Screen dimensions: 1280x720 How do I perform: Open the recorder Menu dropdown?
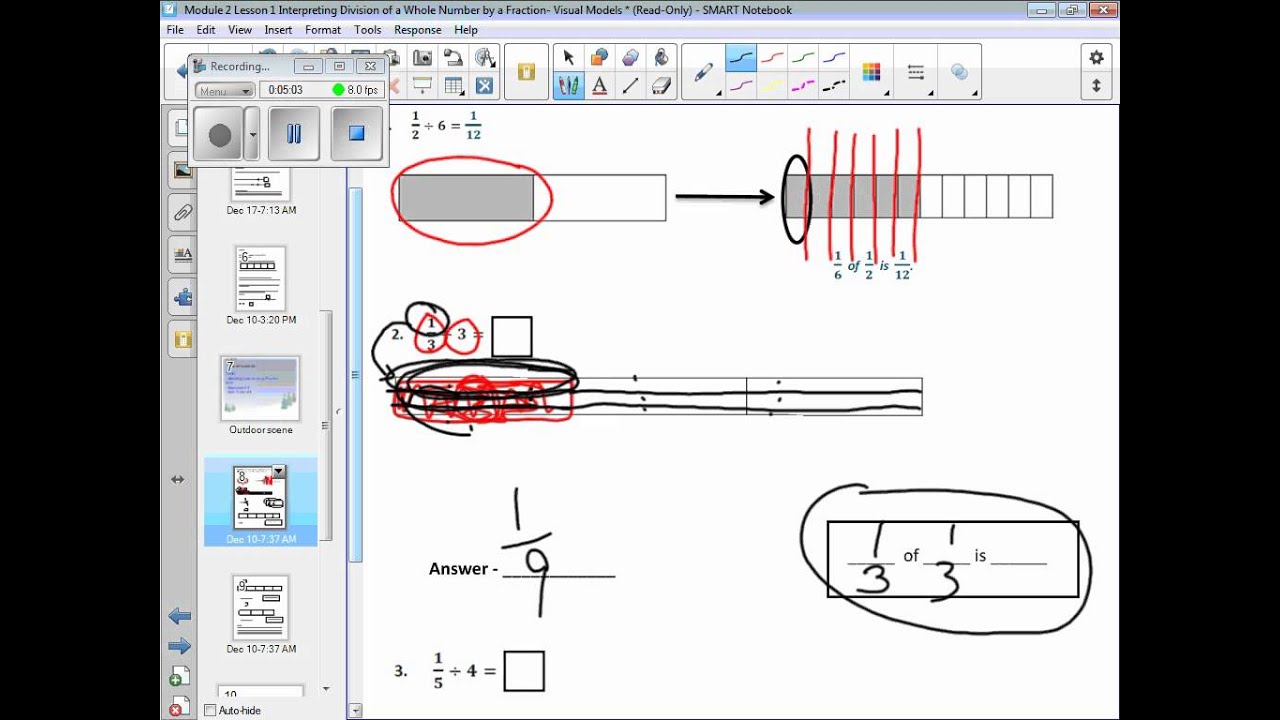point(225,90)
